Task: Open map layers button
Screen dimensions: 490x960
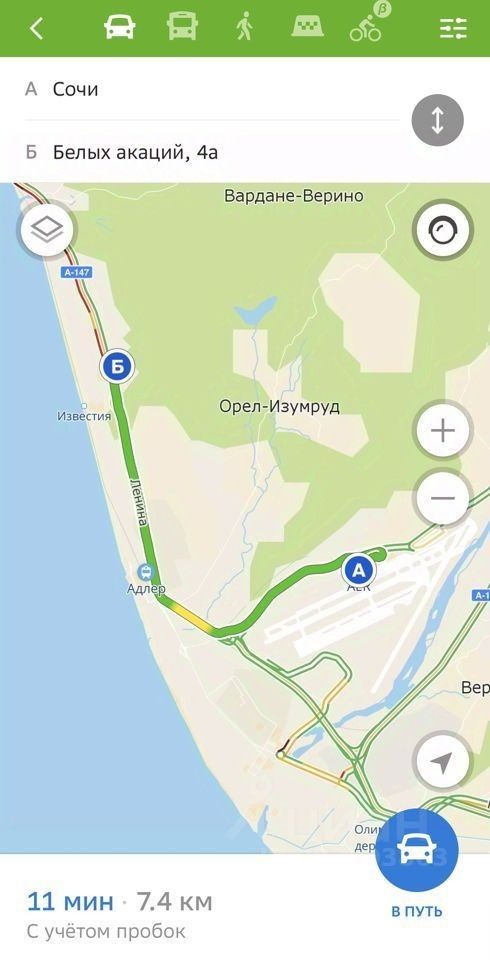Action: point(47,230)
